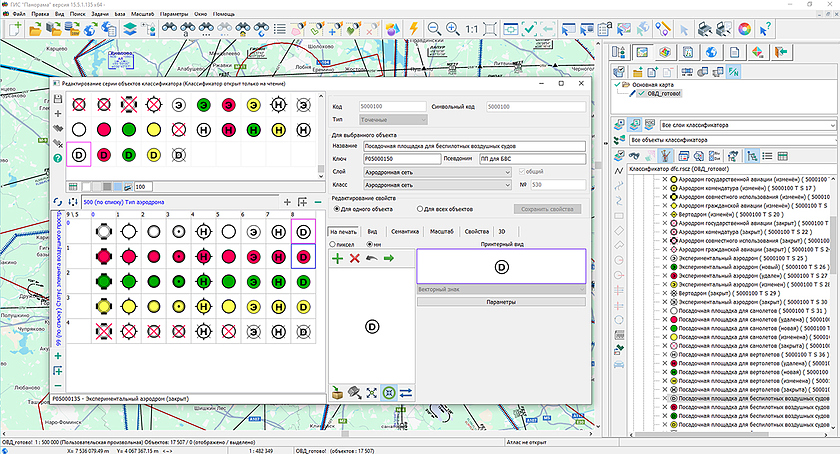Image resolution: width=840 pixels, height=454 pixels.
Task: Switch to the 'Семантика' tab
Action: pyautogui.click(x=405, y=231)
